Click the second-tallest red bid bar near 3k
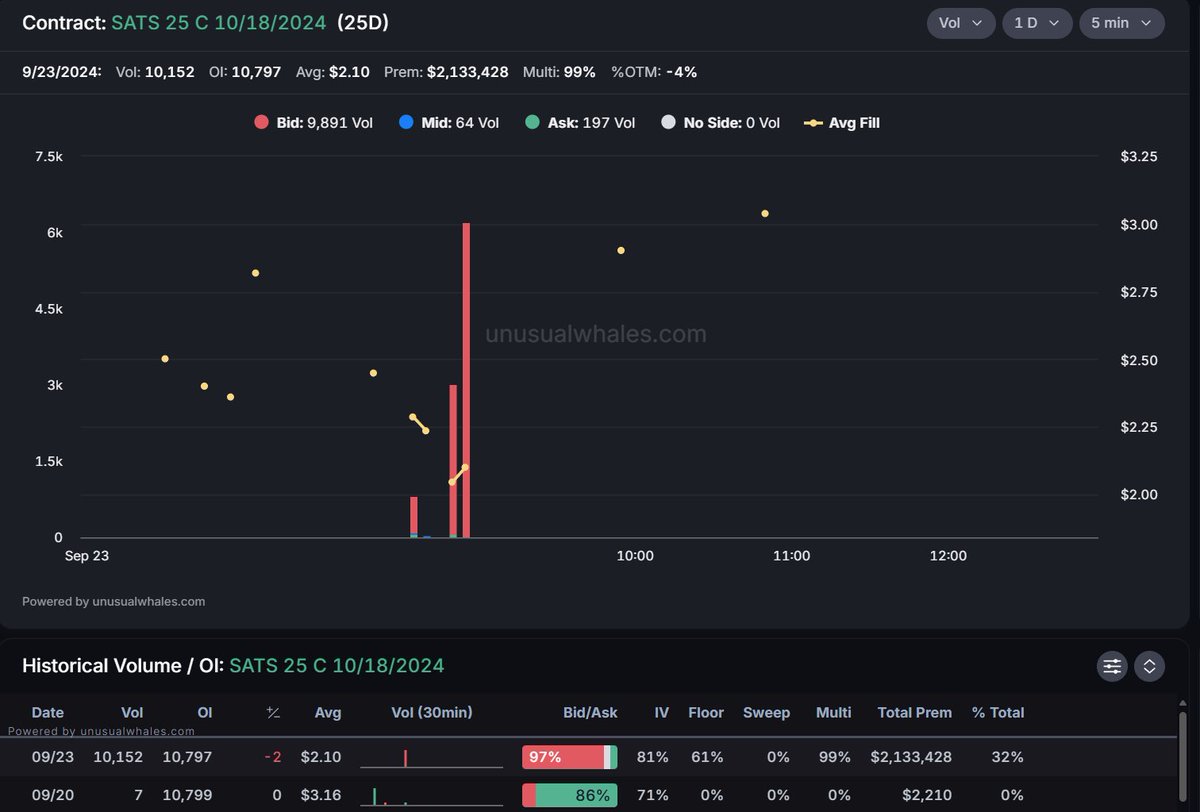 [x=453, y=461]
